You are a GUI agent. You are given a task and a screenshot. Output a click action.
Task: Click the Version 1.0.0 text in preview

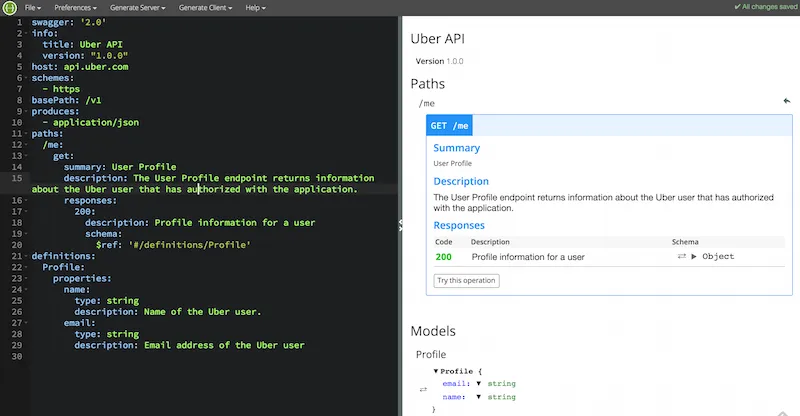(439, 61)
